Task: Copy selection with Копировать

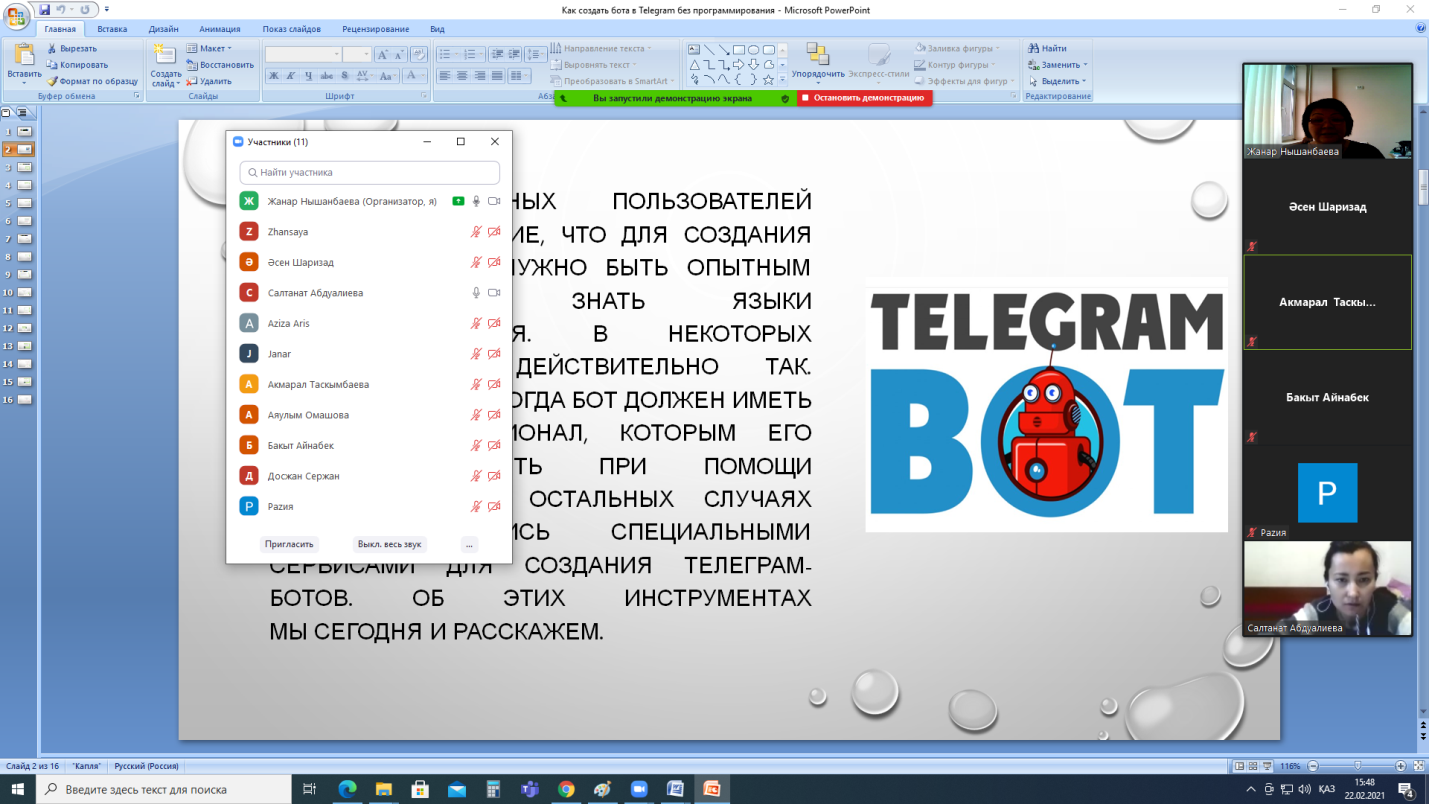Action: pyautogui.click(x=76, y=64)
